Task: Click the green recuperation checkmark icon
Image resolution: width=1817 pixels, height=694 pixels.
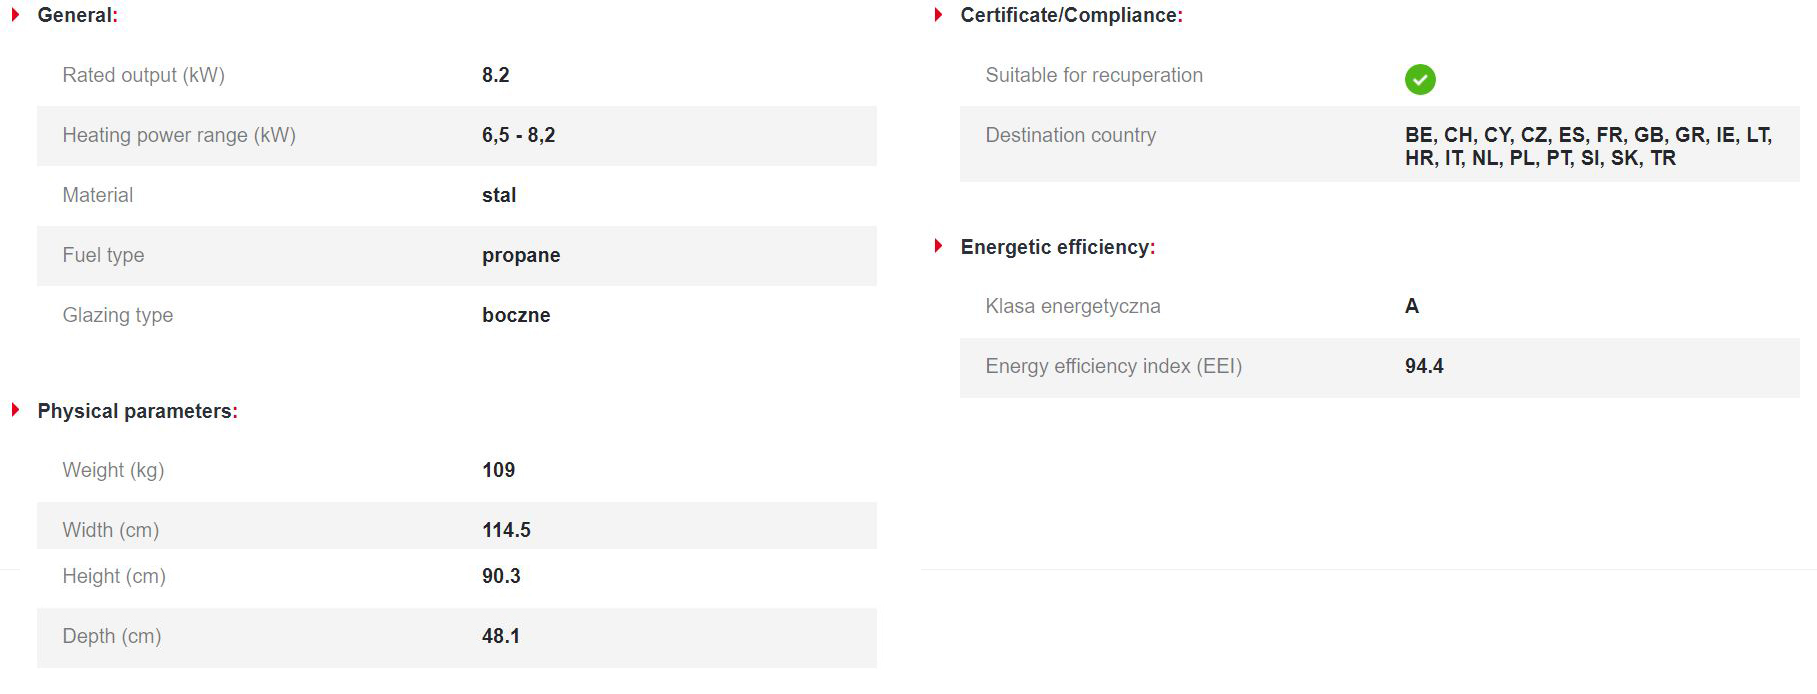Action: click(x=1419, y=79)
